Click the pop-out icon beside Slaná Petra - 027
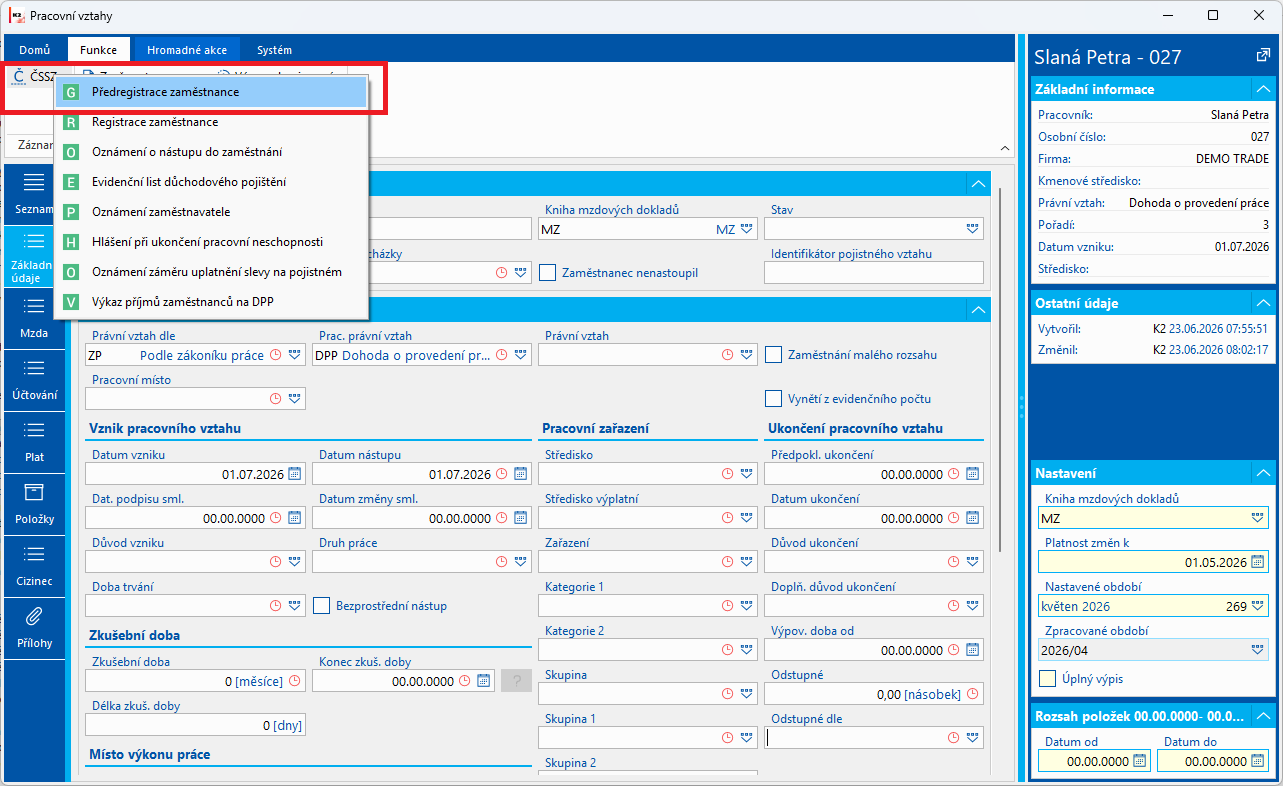Viewport: 1283px width, 786px height. (1262, 55)
